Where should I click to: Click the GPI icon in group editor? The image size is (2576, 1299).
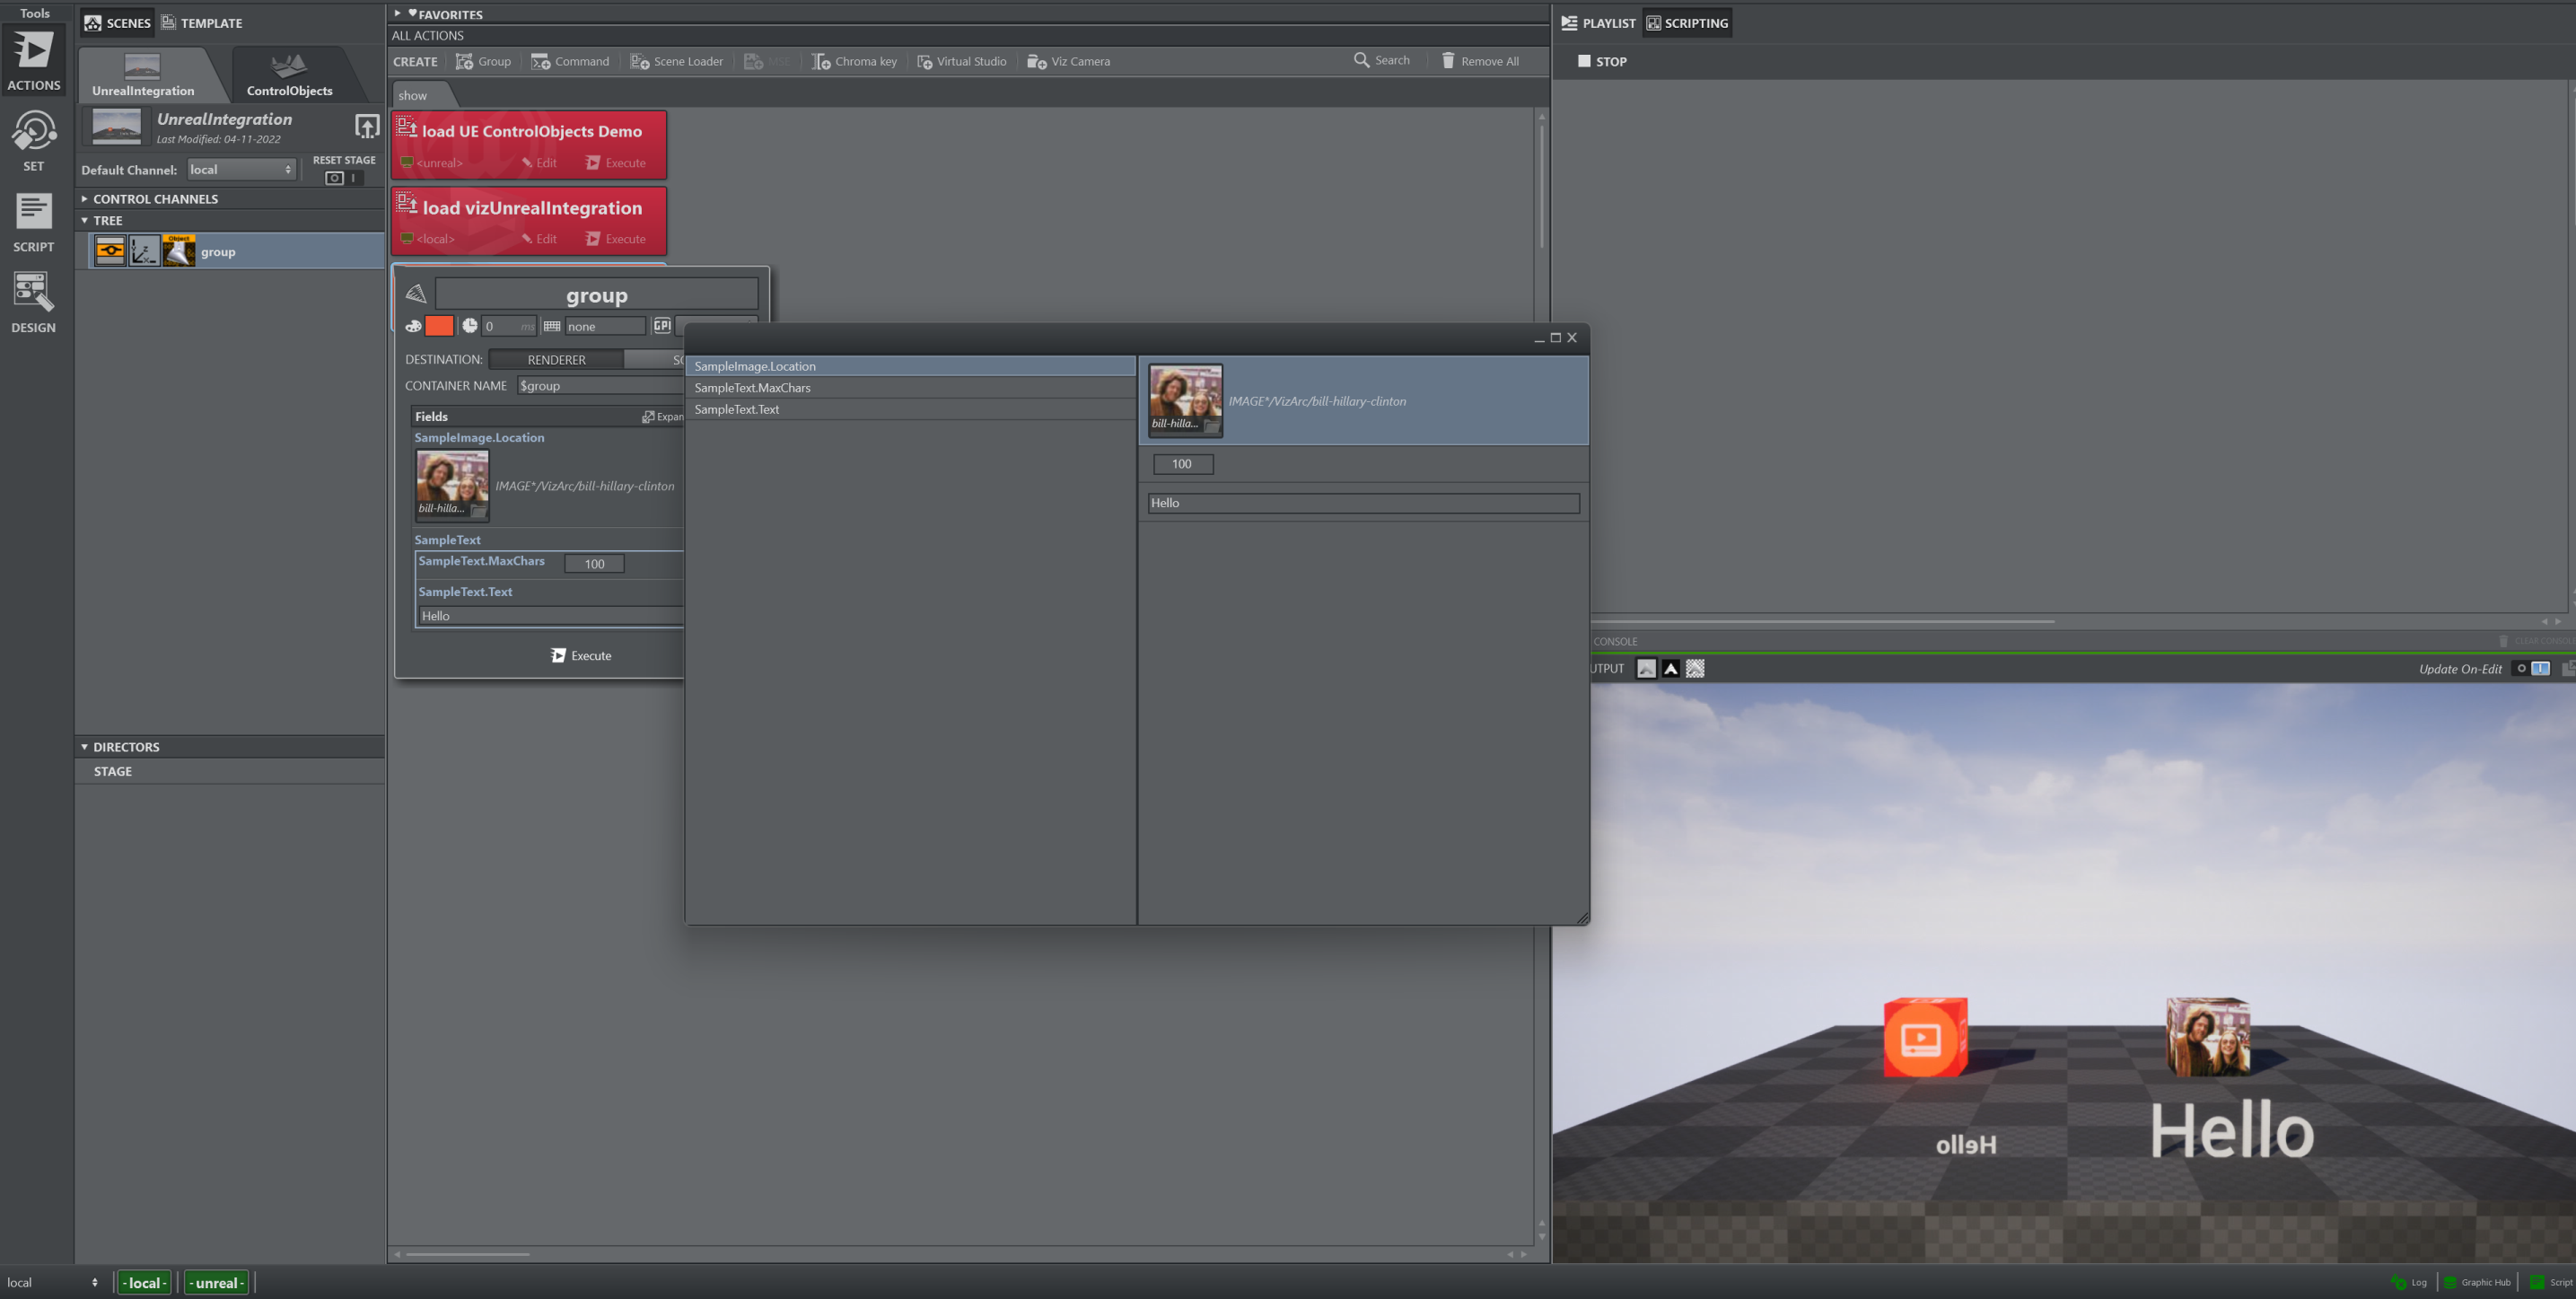pos(661,326)
